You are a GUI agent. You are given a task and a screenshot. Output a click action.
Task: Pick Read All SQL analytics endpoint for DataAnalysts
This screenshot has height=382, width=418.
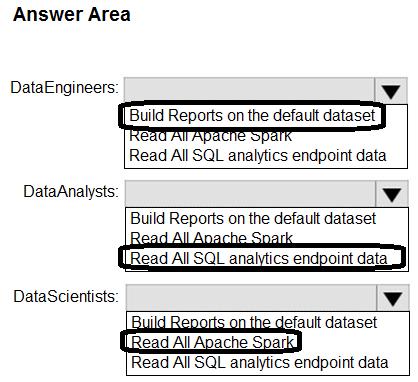pos(259,259)
